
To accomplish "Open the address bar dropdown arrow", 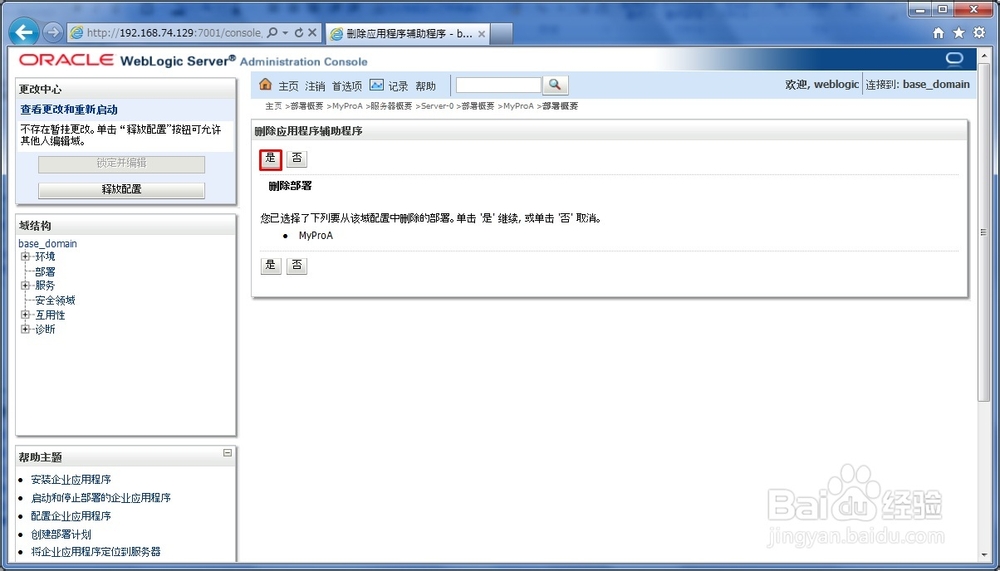I will (x=285, y=33).
